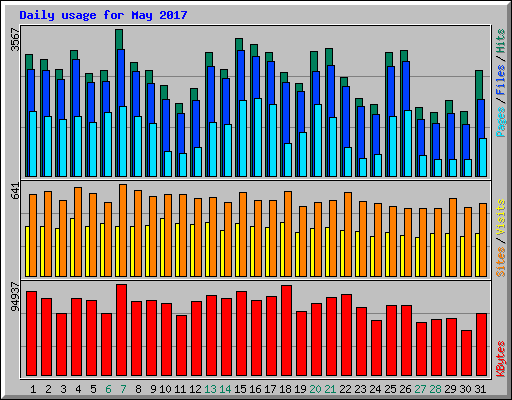Select green weekend day label 28

click(435, 389)
